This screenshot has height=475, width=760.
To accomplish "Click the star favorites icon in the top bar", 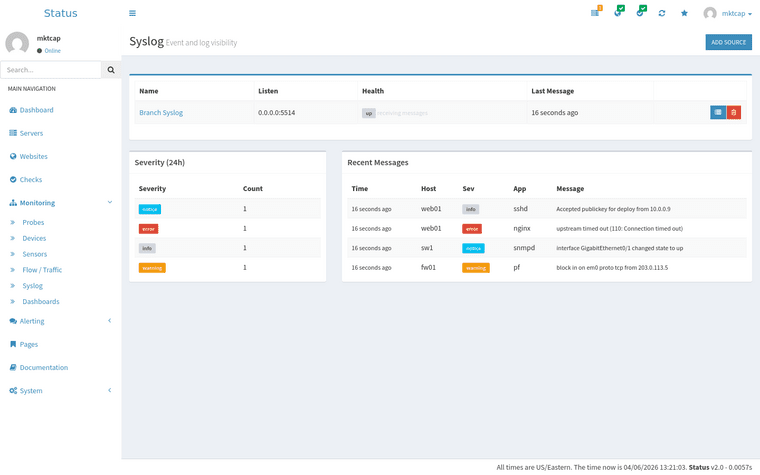I will click(x=684, y=13).
